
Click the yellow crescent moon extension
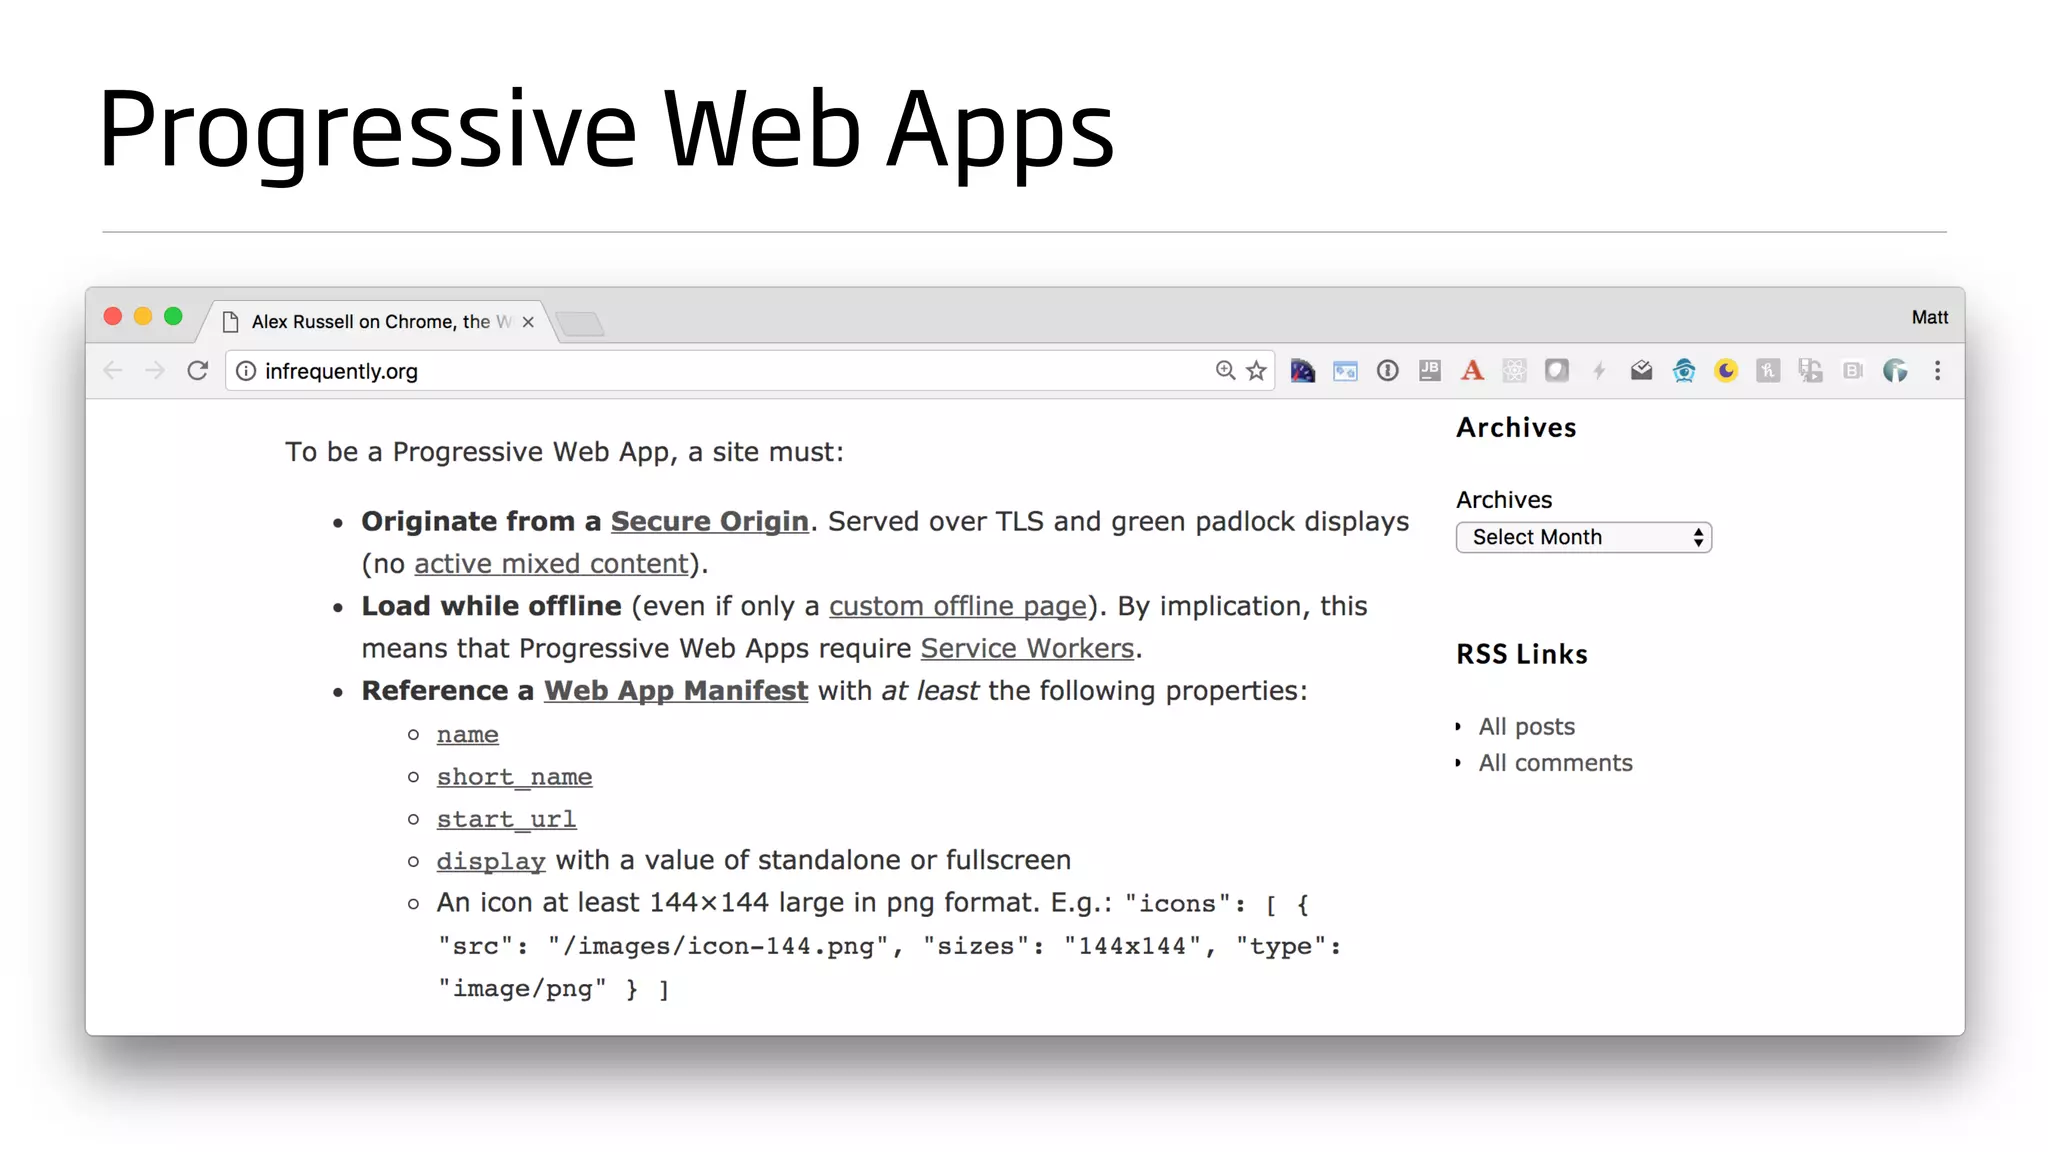[1726, 371]
